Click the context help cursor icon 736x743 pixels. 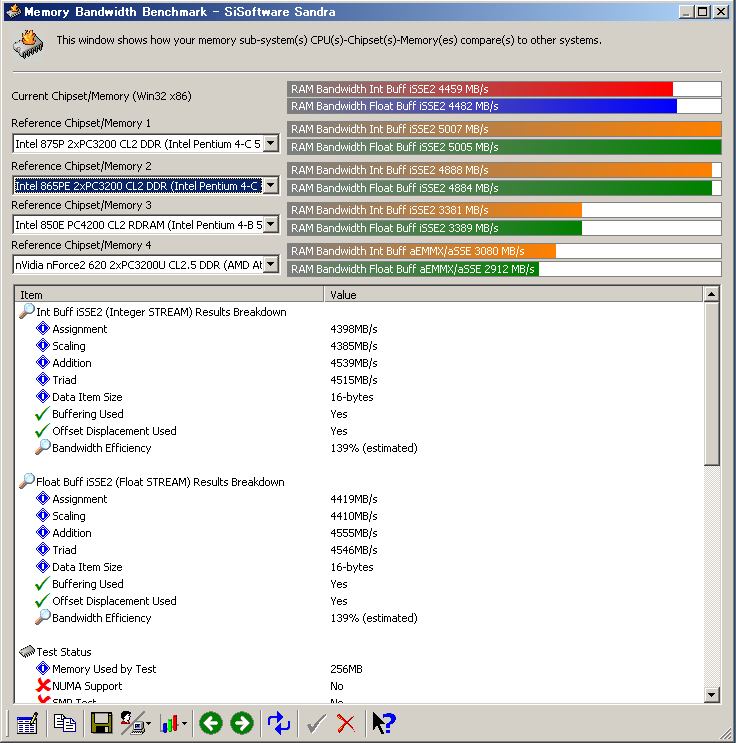tap(384, 723)
